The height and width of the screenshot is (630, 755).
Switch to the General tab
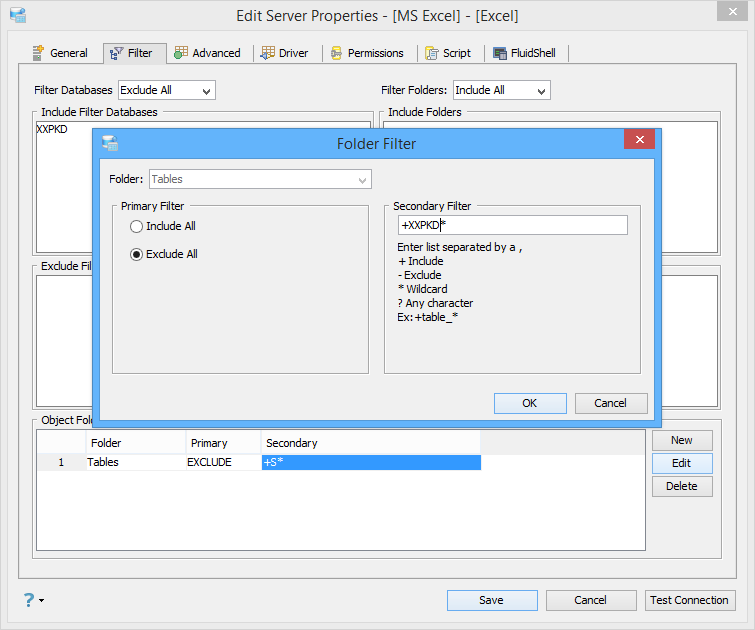pyautogui.click(x=60, y=53)
